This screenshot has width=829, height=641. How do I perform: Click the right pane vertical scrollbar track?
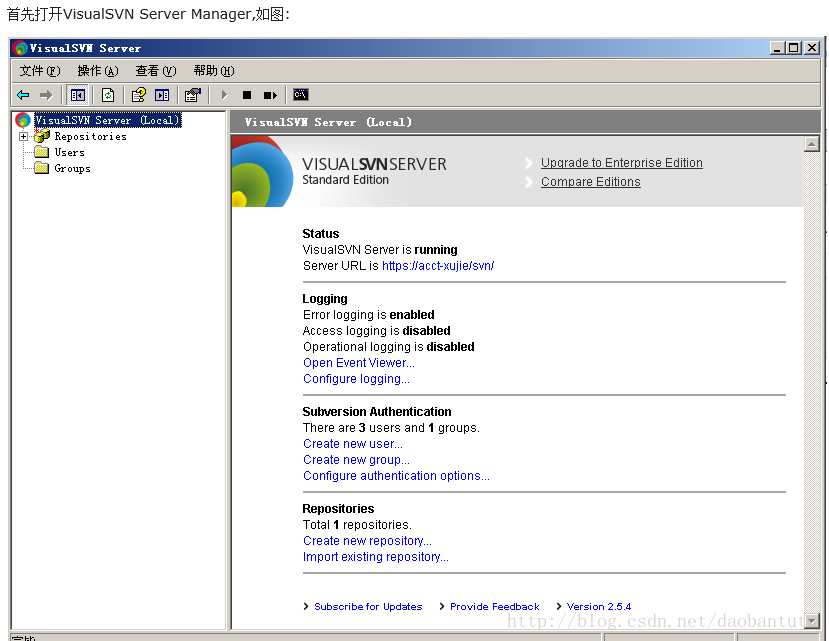(x=812, y=382)
